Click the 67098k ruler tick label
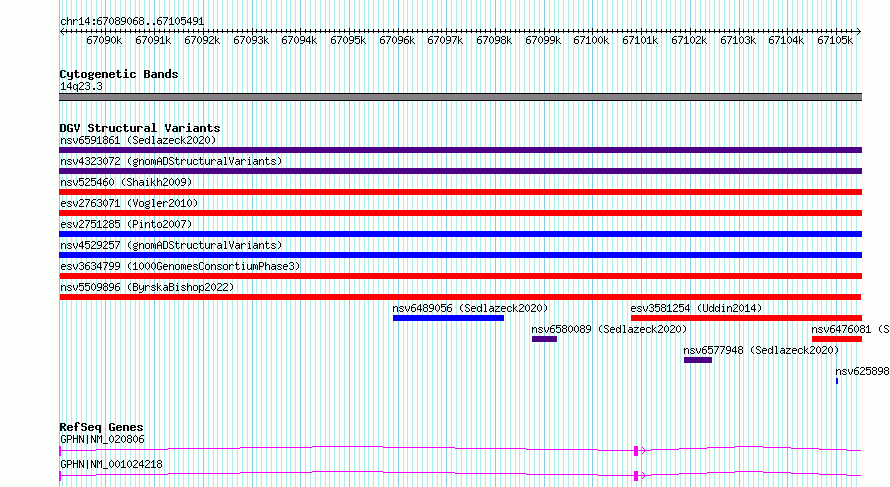 tap(494, 40)
